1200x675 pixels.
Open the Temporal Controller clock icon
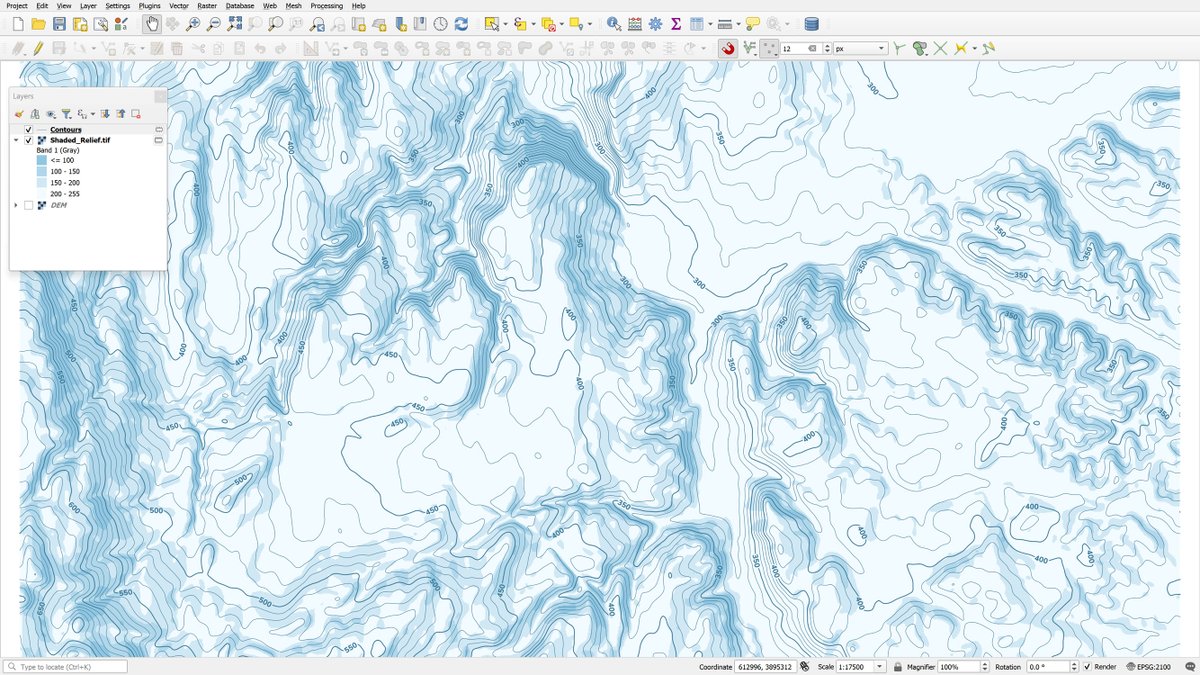440,24
